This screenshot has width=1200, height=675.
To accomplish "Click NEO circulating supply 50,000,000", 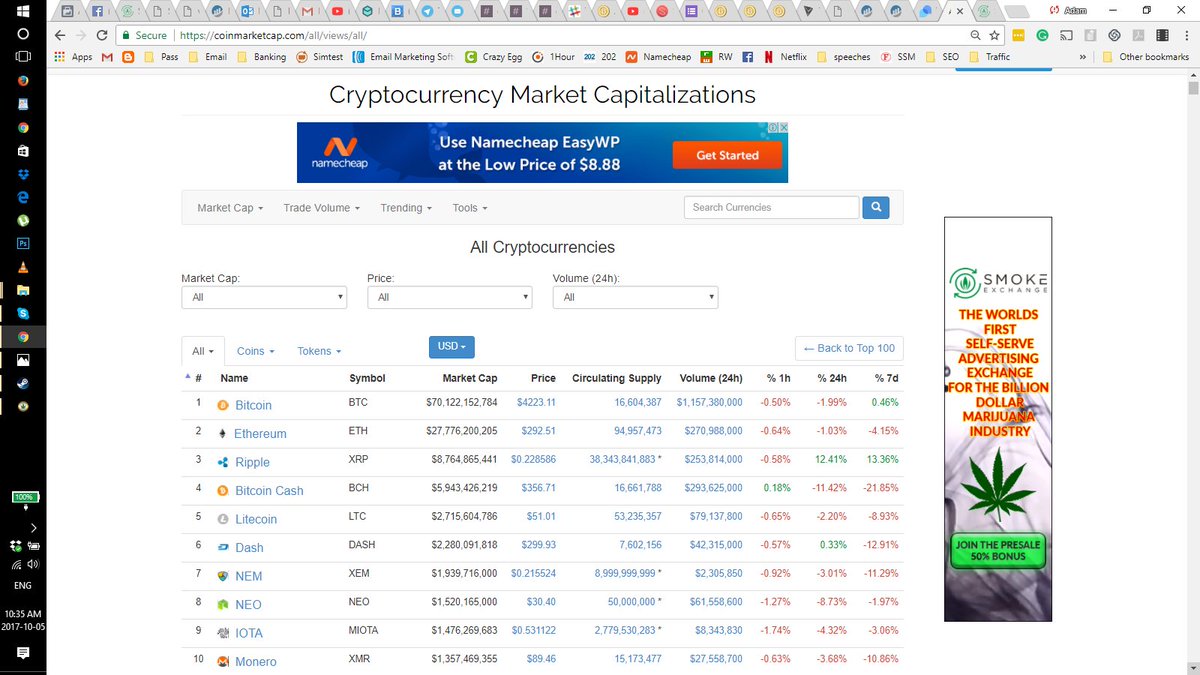I will coord(631,604).
